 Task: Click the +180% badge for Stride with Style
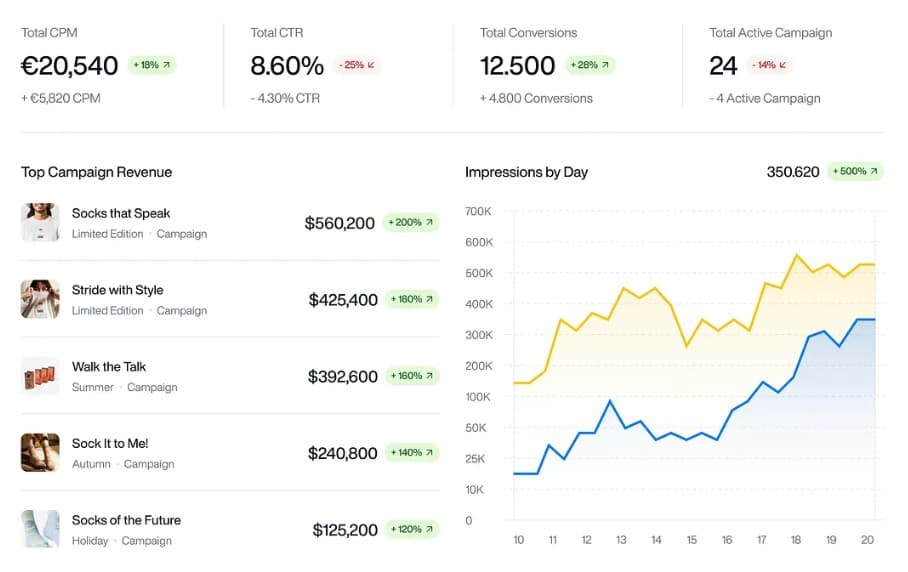coord(411,299)
